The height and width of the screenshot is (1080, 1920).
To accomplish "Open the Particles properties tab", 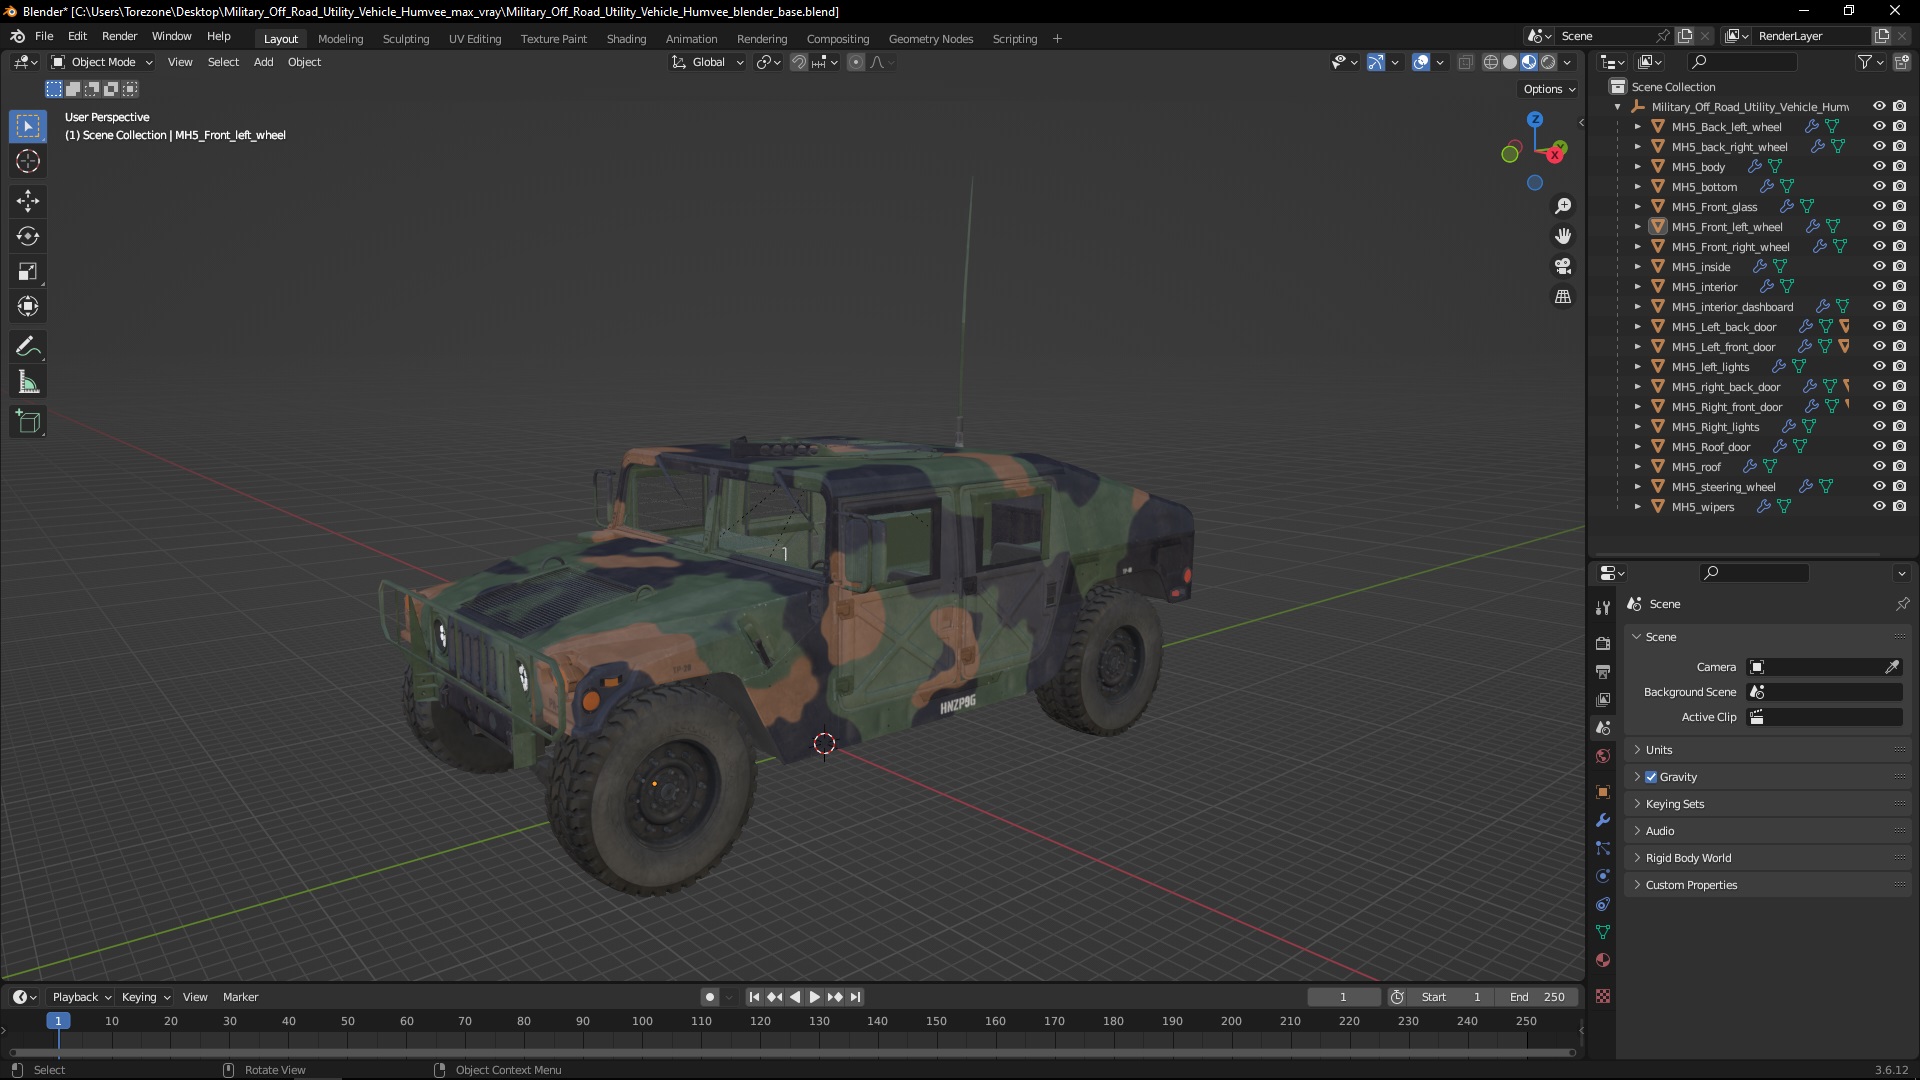I will pyautogui.click(x=1603, y=848).
